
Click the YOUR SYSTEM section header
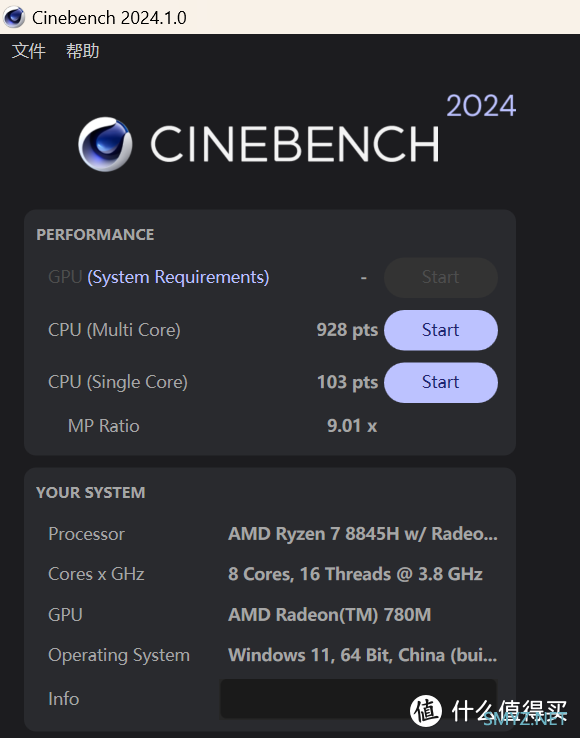click(x=91, y=493)
